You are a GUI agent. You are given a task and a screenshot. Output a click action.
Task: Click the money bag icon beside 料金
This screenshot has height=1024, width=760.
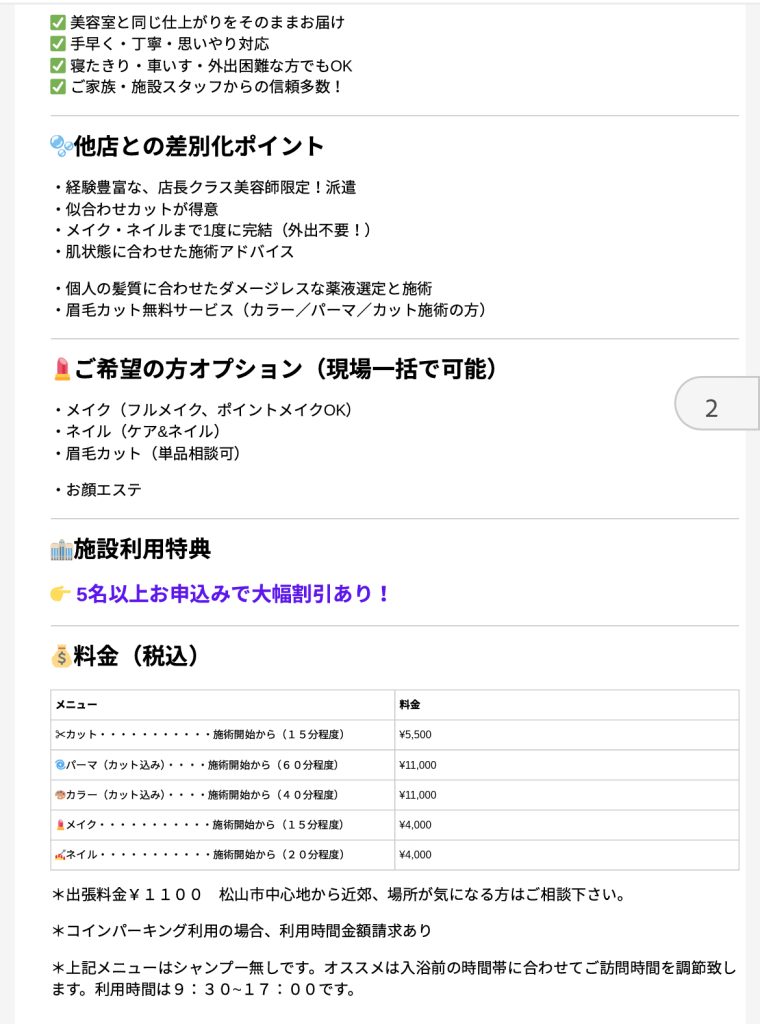[x=61, y=656]
